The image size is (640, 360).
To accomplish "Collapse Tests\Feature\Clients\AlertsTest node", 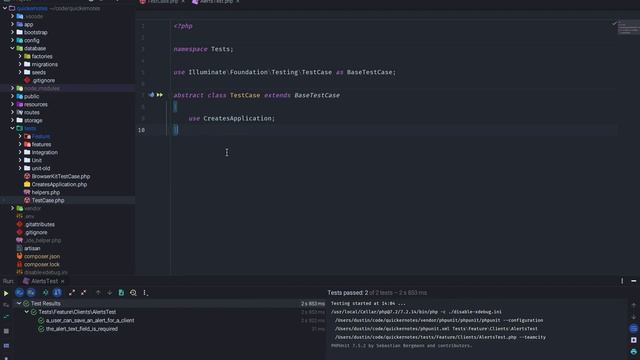I will [x=27, y=312].
